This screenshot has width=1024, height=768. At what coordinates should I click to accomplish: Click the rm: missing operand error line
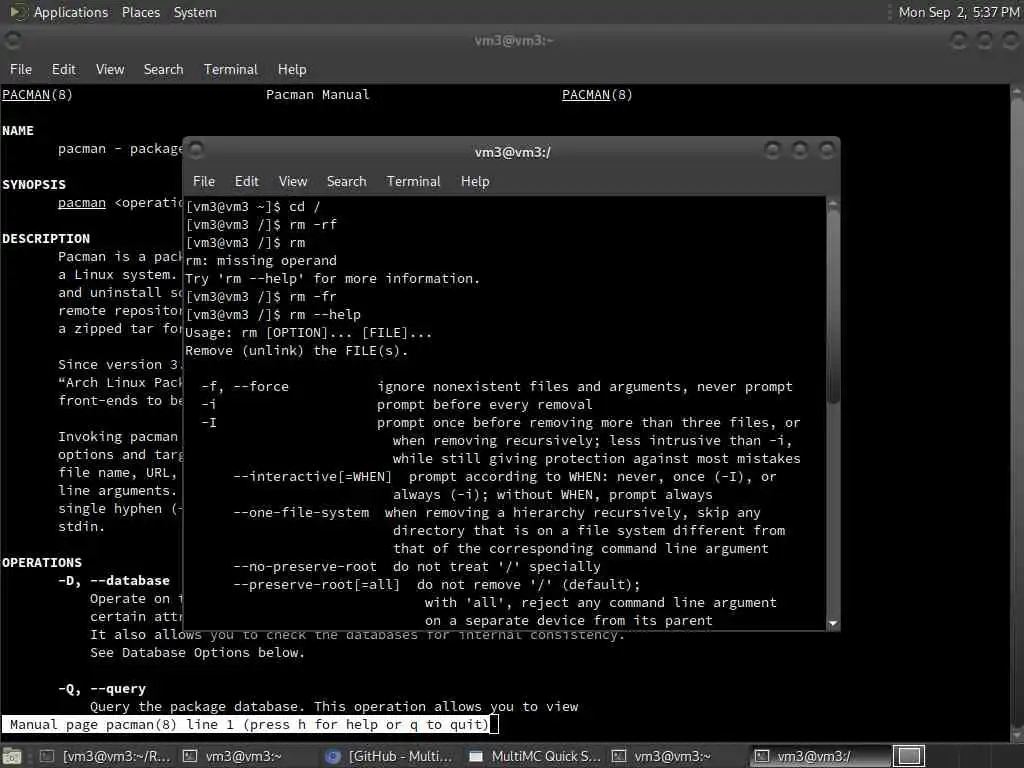click(261, 261)
